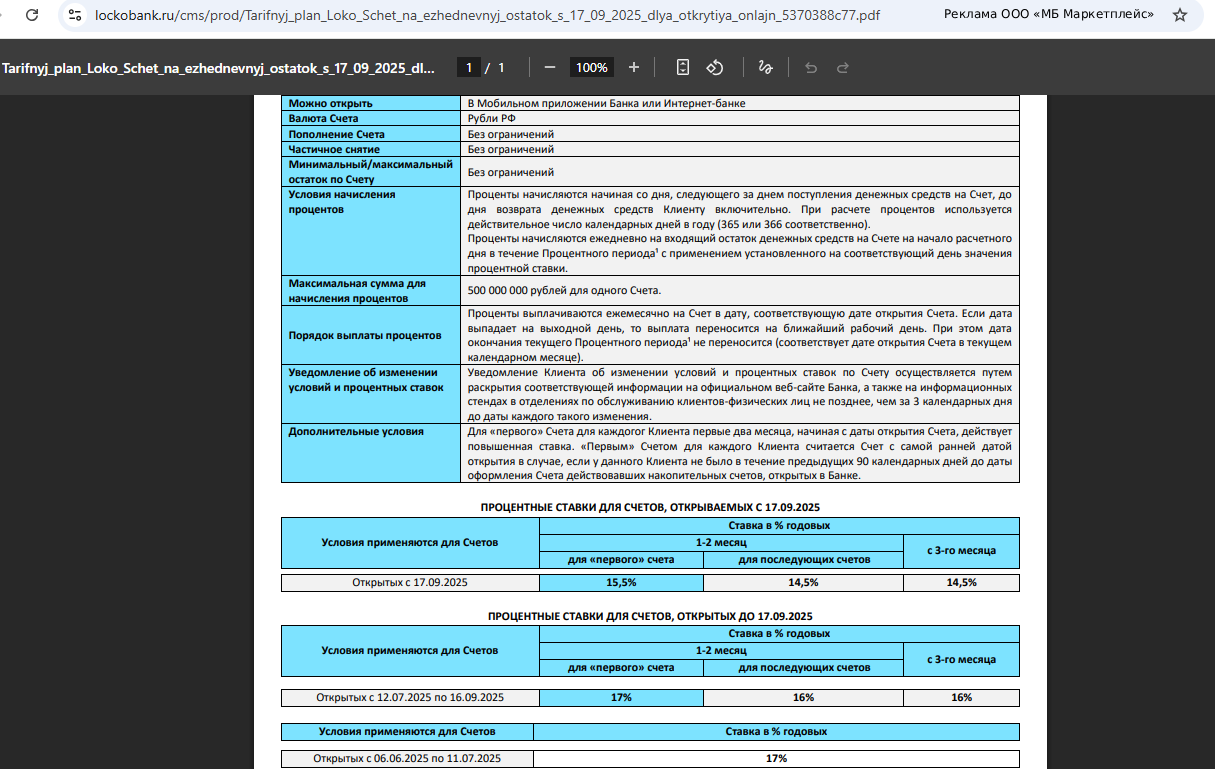Click 'В Мобильном приложении Банка или Интернет-банке' cell
This screenshot has height=769, width=1215.
(741, 103)
